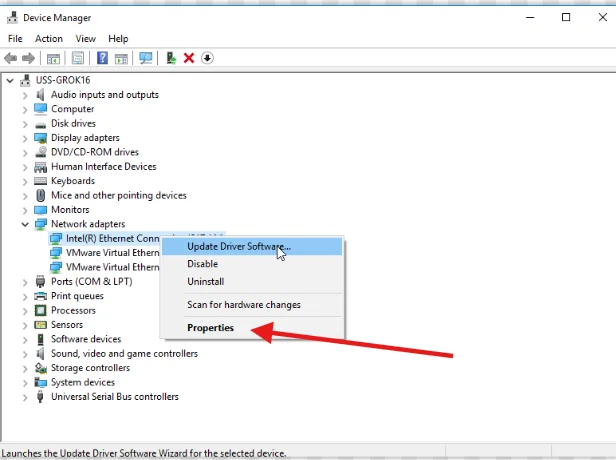616x460 pixels.
Task: Click Scan for hardware changes monitor icon
Action: [x=146, y=59]
